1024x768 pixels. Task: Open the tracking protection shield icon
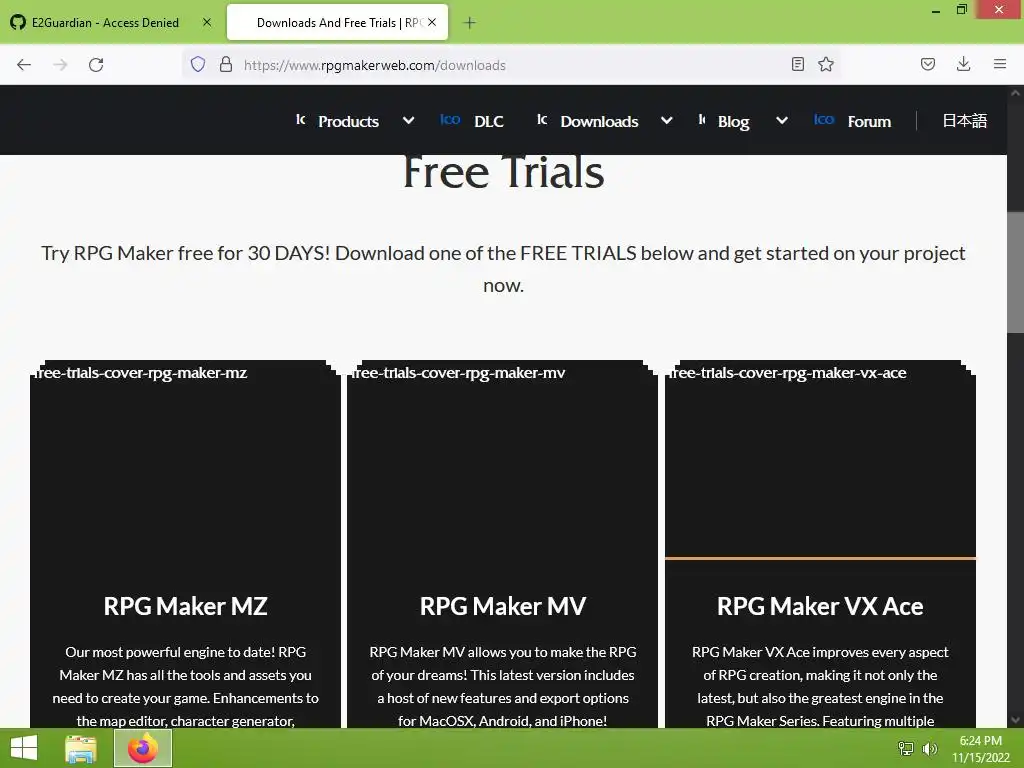click(198, 64)
